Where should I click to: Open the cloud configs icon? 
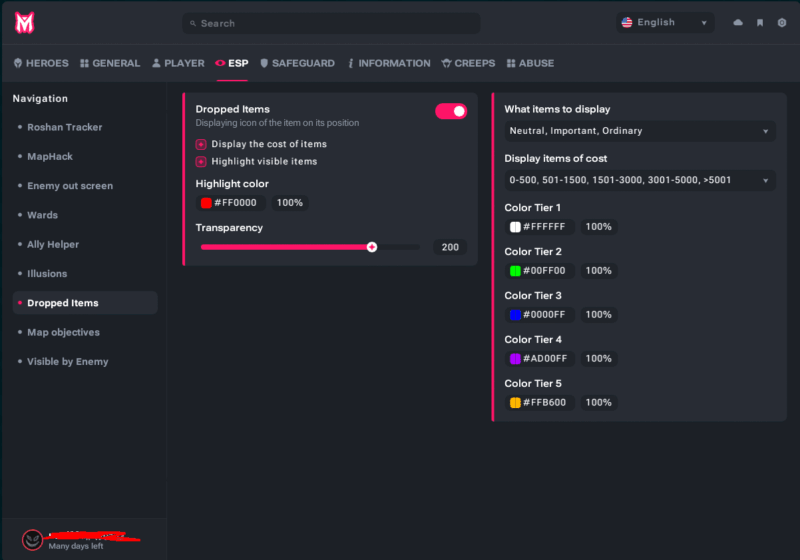pos(738,22)
